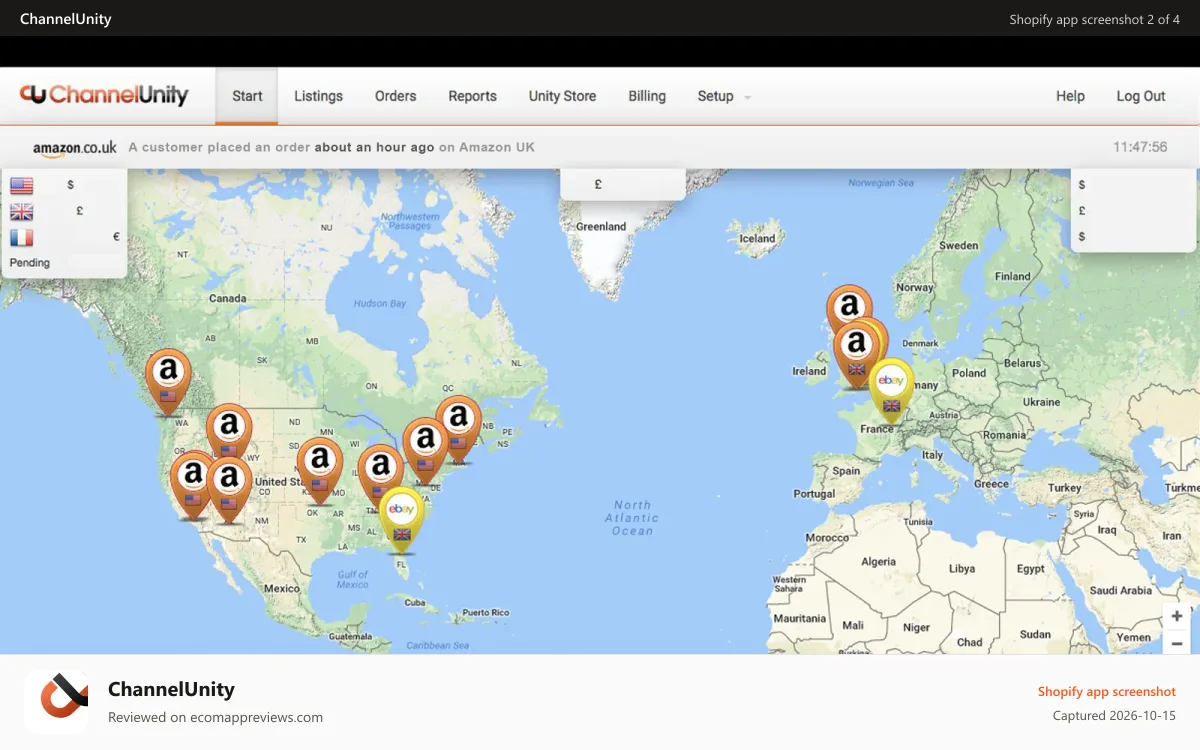The width and height of the screenshot is (1200, 750).
Task: Click the eBay marker over Florida
Action: pyautogui.click(x=401, y=520)
